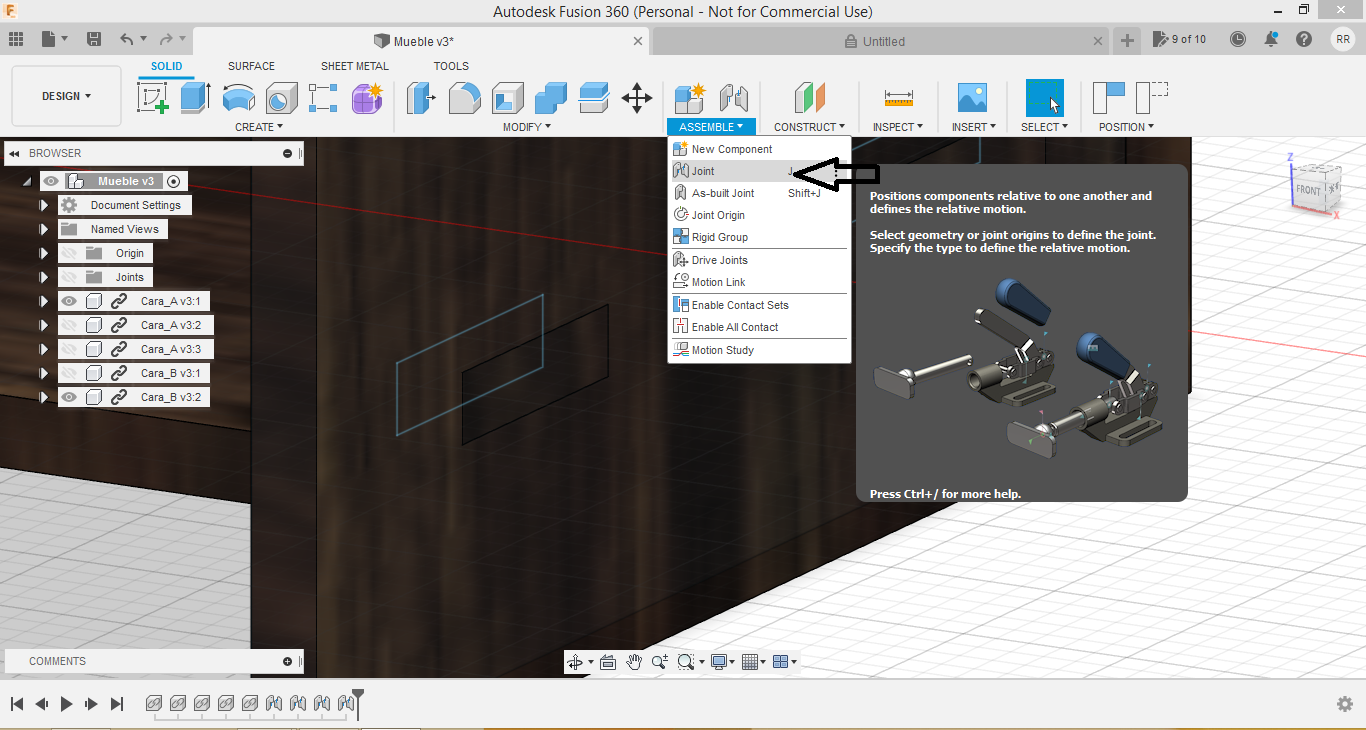Choose Enable Contact Sets menu entry
The image size is (1366, 730).
click(759, 305)
